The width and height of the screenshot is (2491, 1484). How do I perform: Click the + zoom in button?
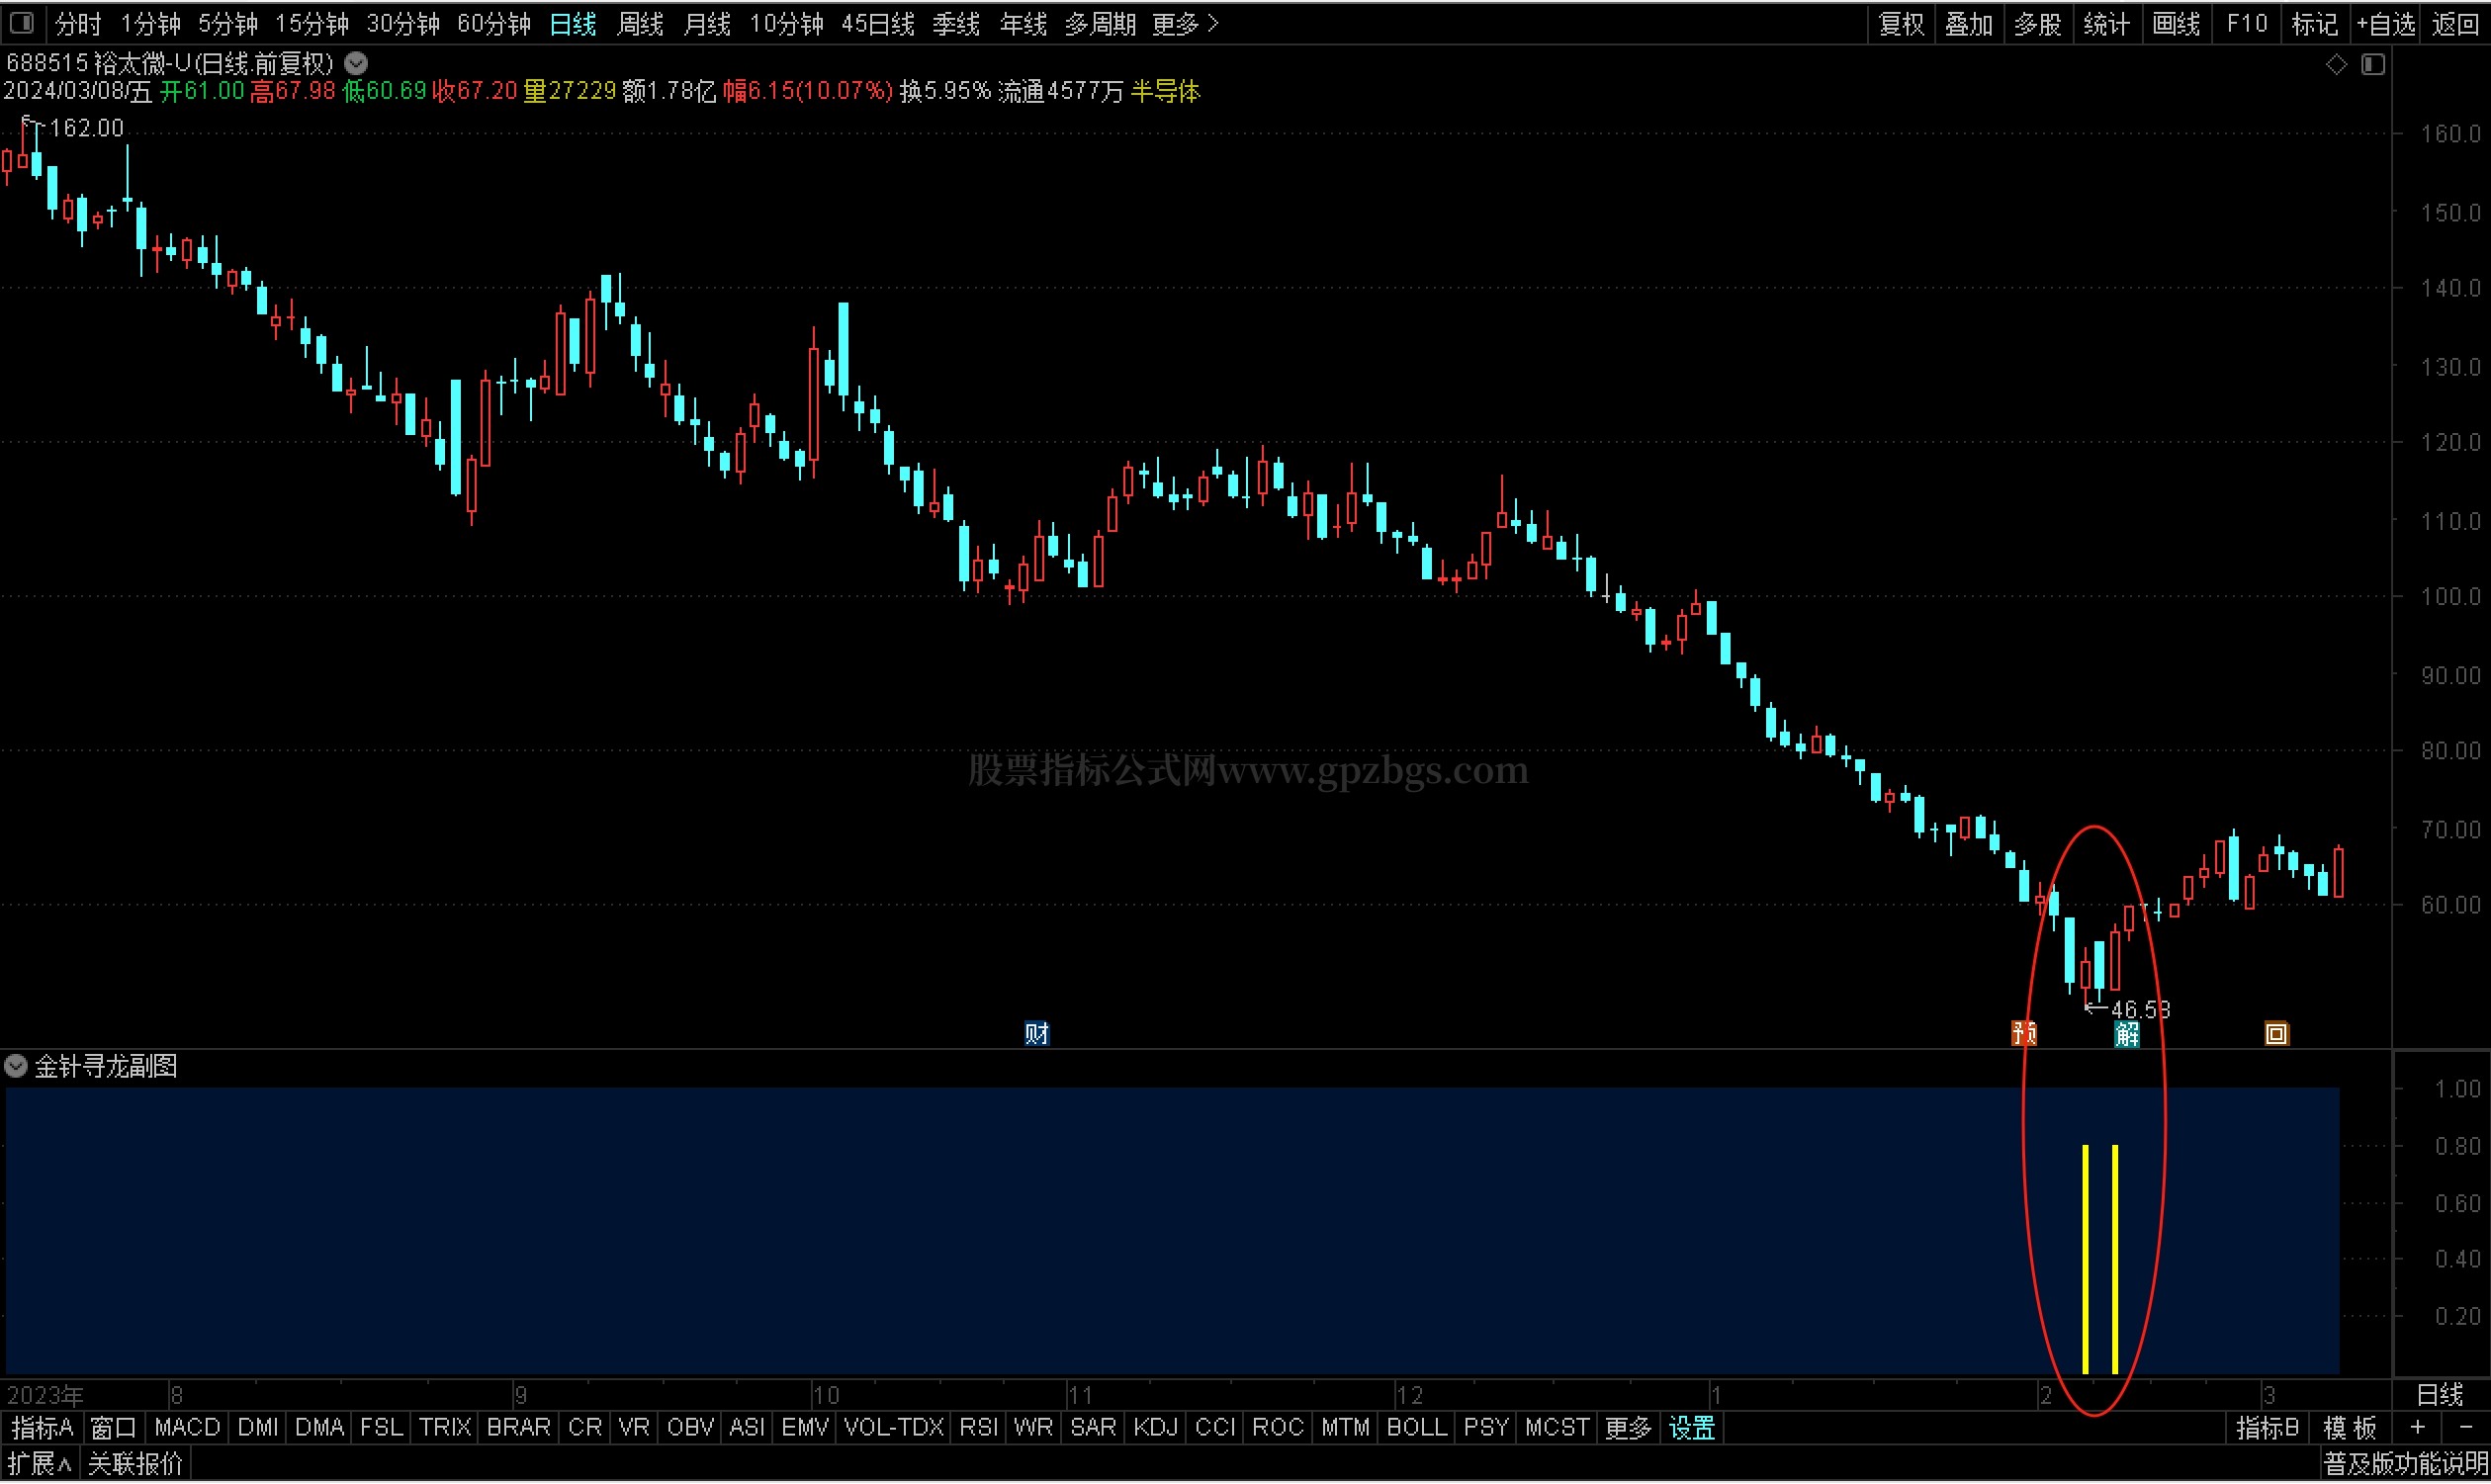point(2417,1428)
